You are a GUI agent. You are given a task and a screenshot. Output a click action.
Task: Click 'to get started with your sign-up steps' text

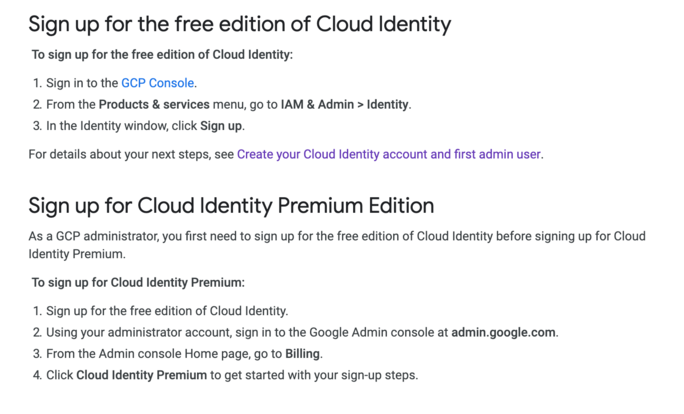(x=314, y=375)
